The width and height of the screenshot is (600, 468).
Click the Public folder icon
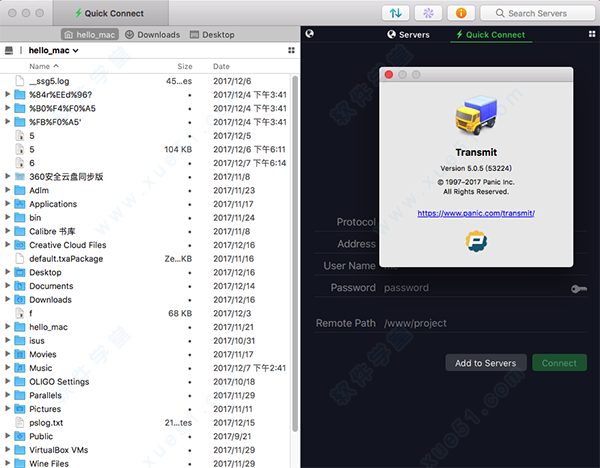click(x=20, y=436)
